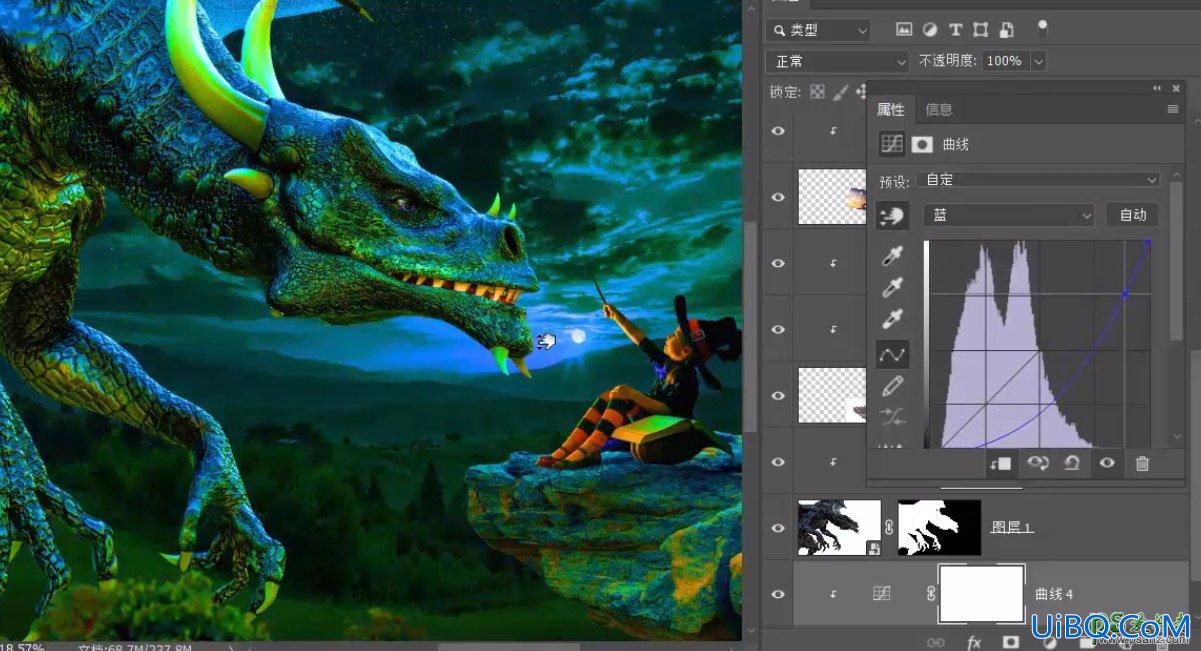The image size is (1201, 651).
Task: Open the 预设 preset dropdown
Action: click(1039, 180)
